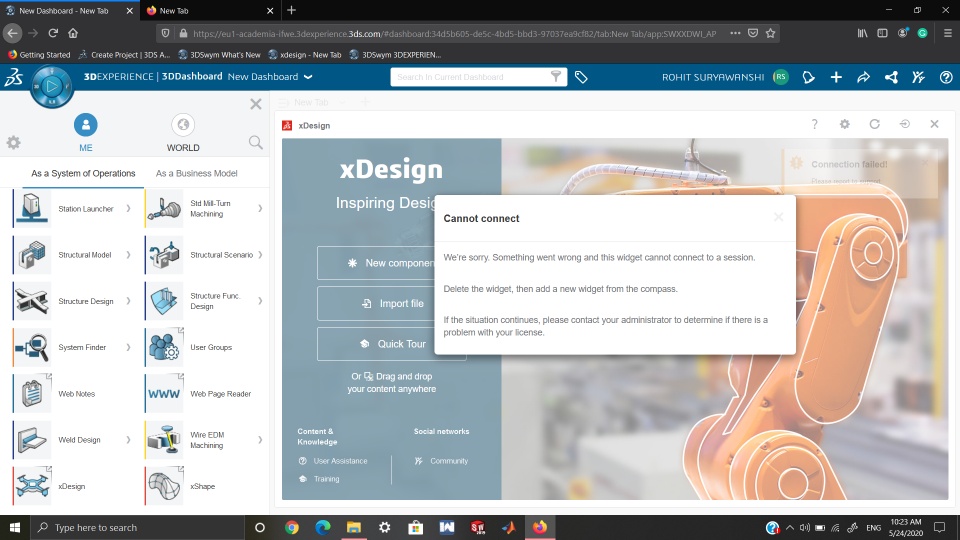Click the tag icon beside search bar
The height and width of the screenshot is (540, 960).
(x=581, y=77)
